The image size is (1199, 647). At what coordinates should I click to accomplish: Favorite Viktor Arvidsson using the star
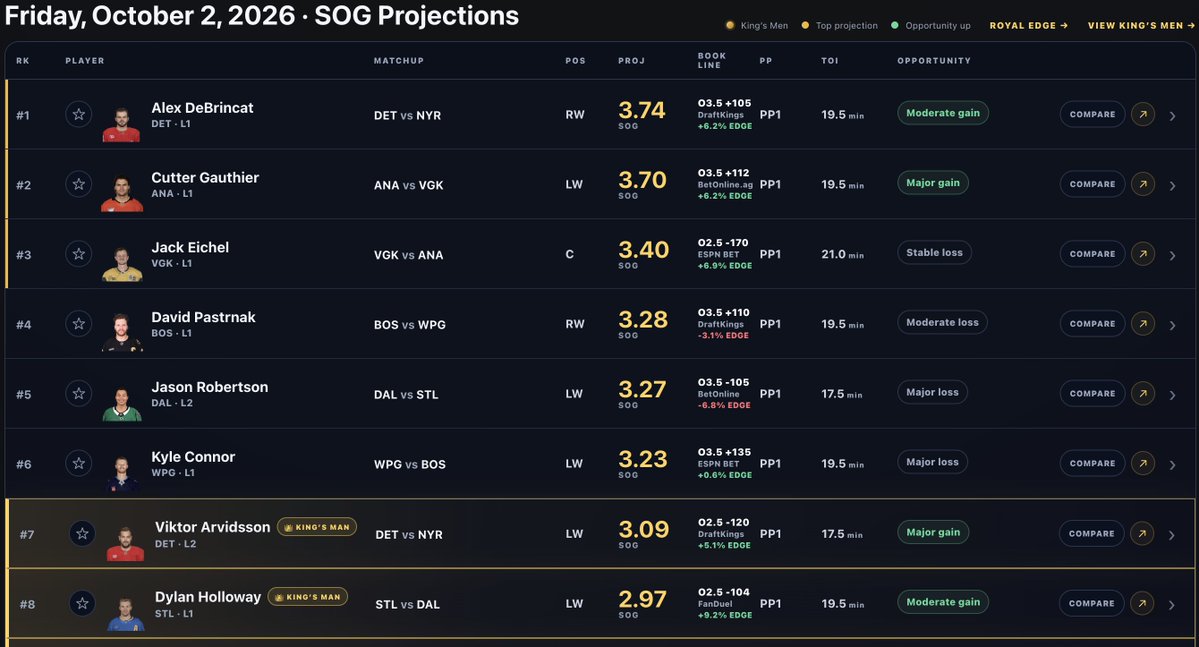[83, 534]
